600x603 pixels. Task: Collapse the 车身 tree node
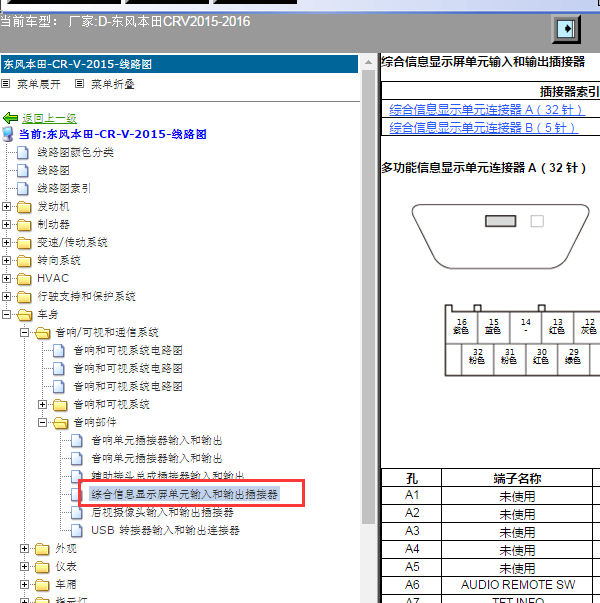pos(6,314)
